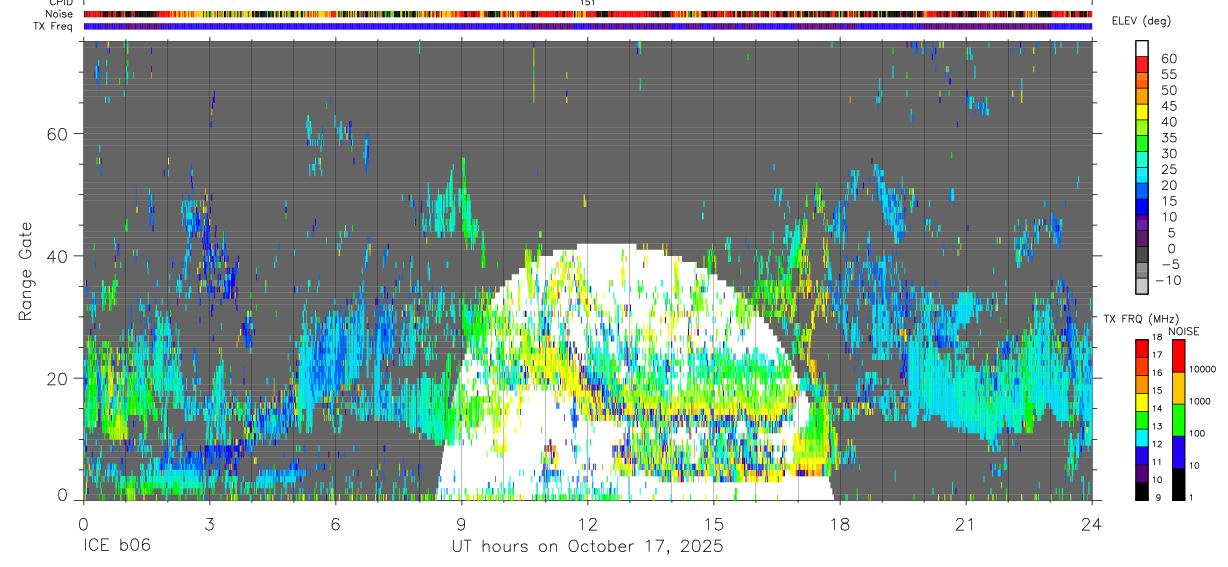
Task: Select the red ELEV swatch between 55 and 60
Action: [1142, 64]
